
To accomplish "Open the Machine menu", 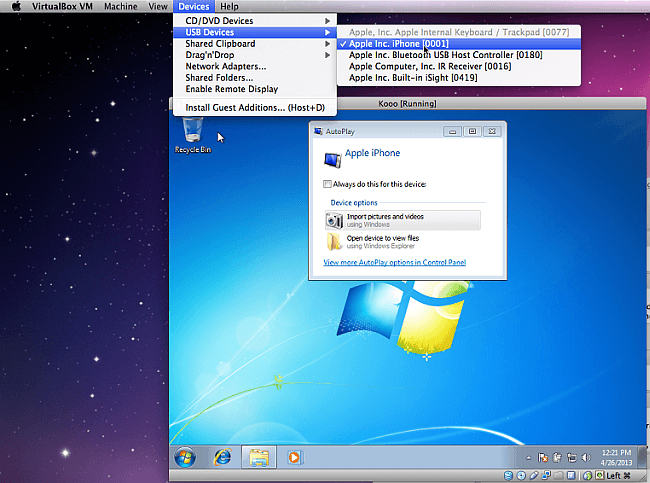I will pyautogui.click(x=121, y=6).
